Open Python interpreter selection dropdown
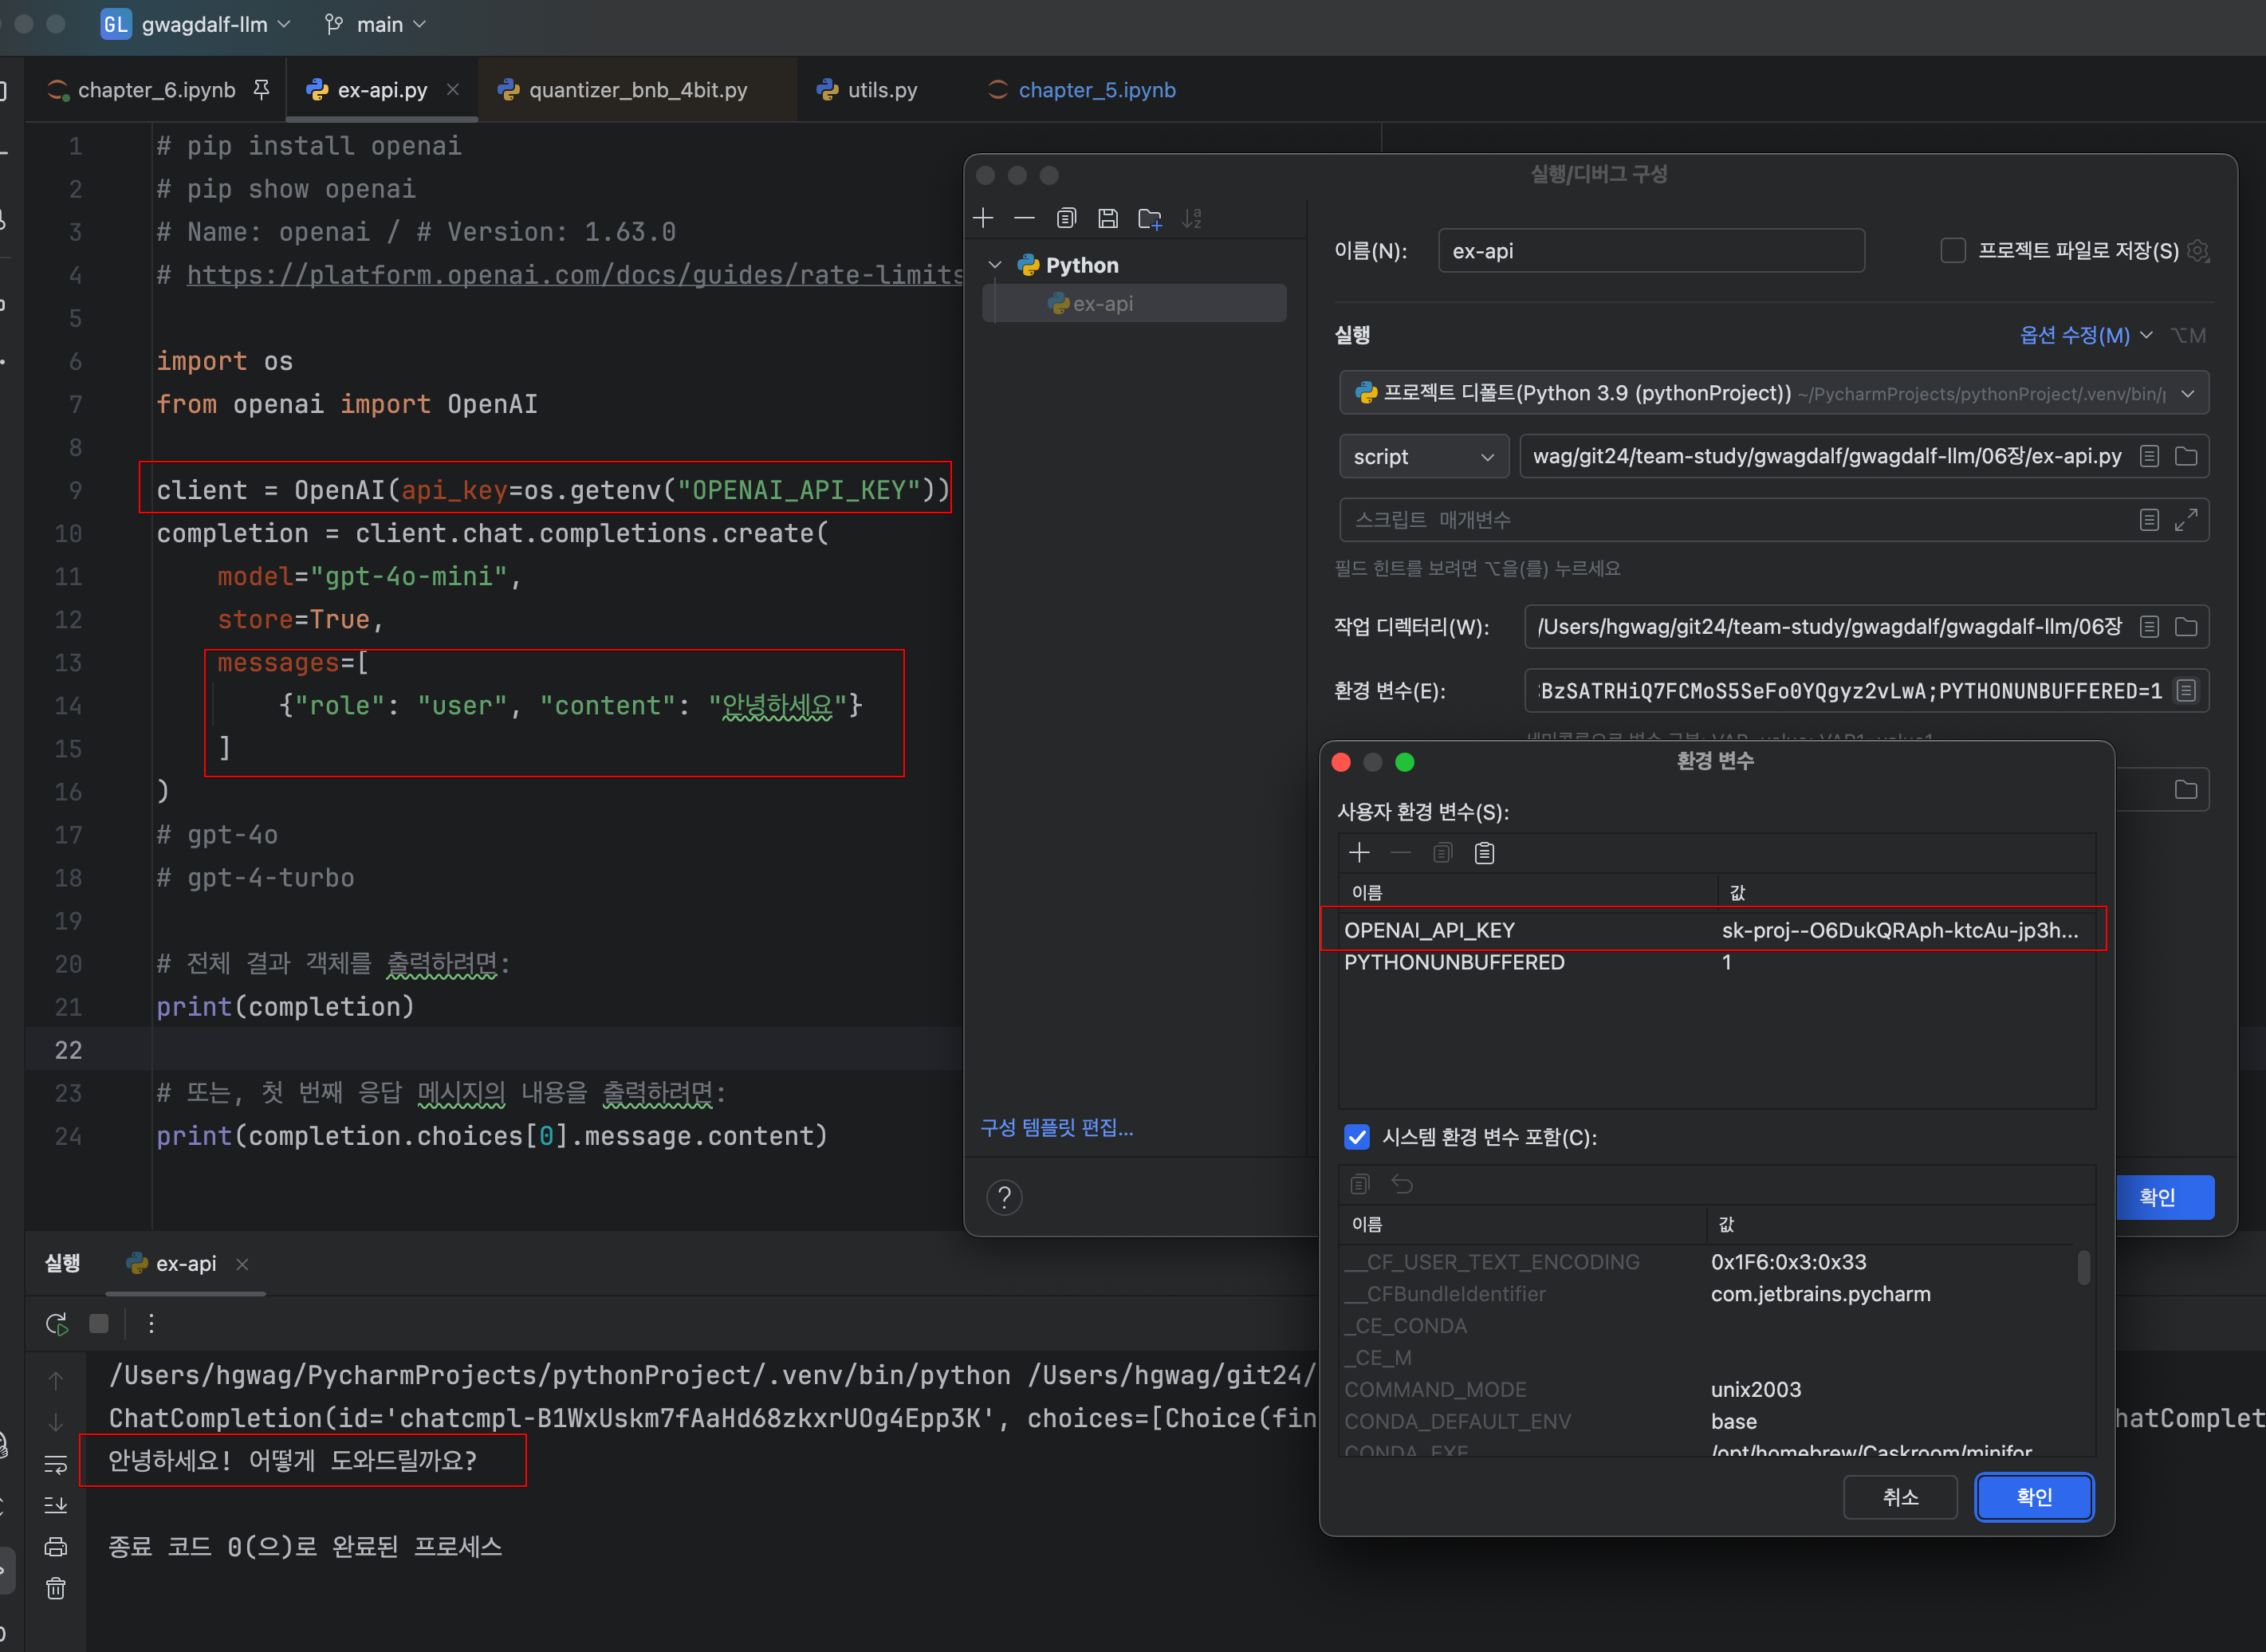The image size is (2266, 1652). (x=1773, y=393)
